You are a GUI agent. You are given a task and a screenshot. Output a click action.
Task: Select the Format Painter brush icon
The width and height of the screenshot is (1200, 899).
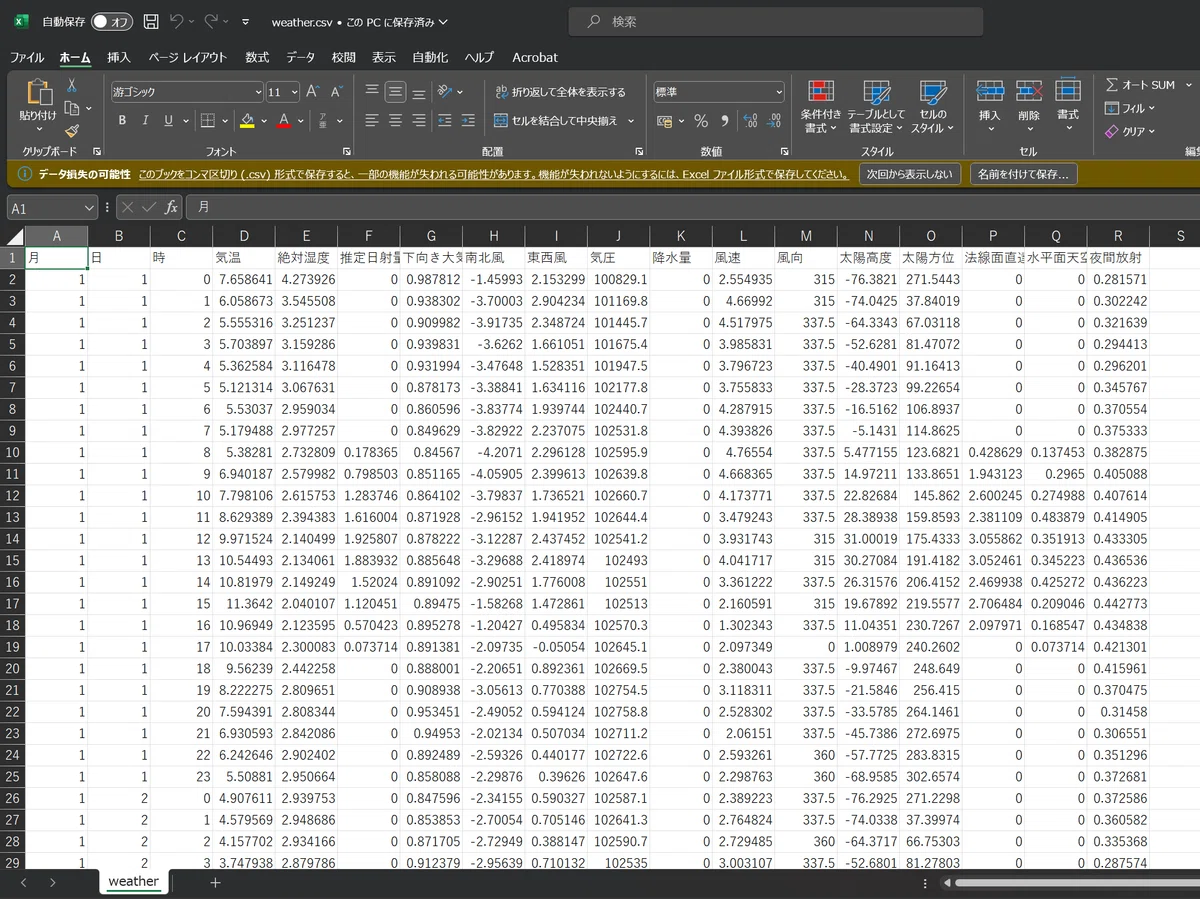point(72,131)
